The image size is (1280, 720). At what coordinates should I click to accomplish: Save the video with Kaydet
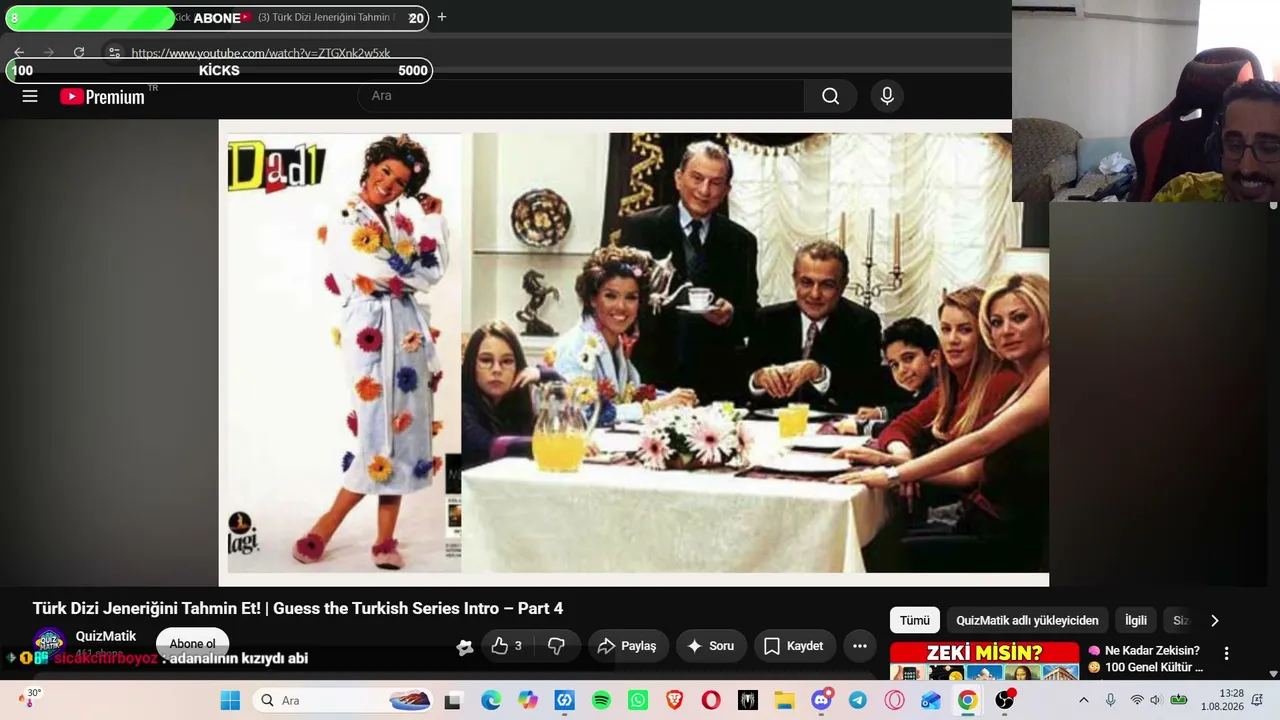click(794, 646)
